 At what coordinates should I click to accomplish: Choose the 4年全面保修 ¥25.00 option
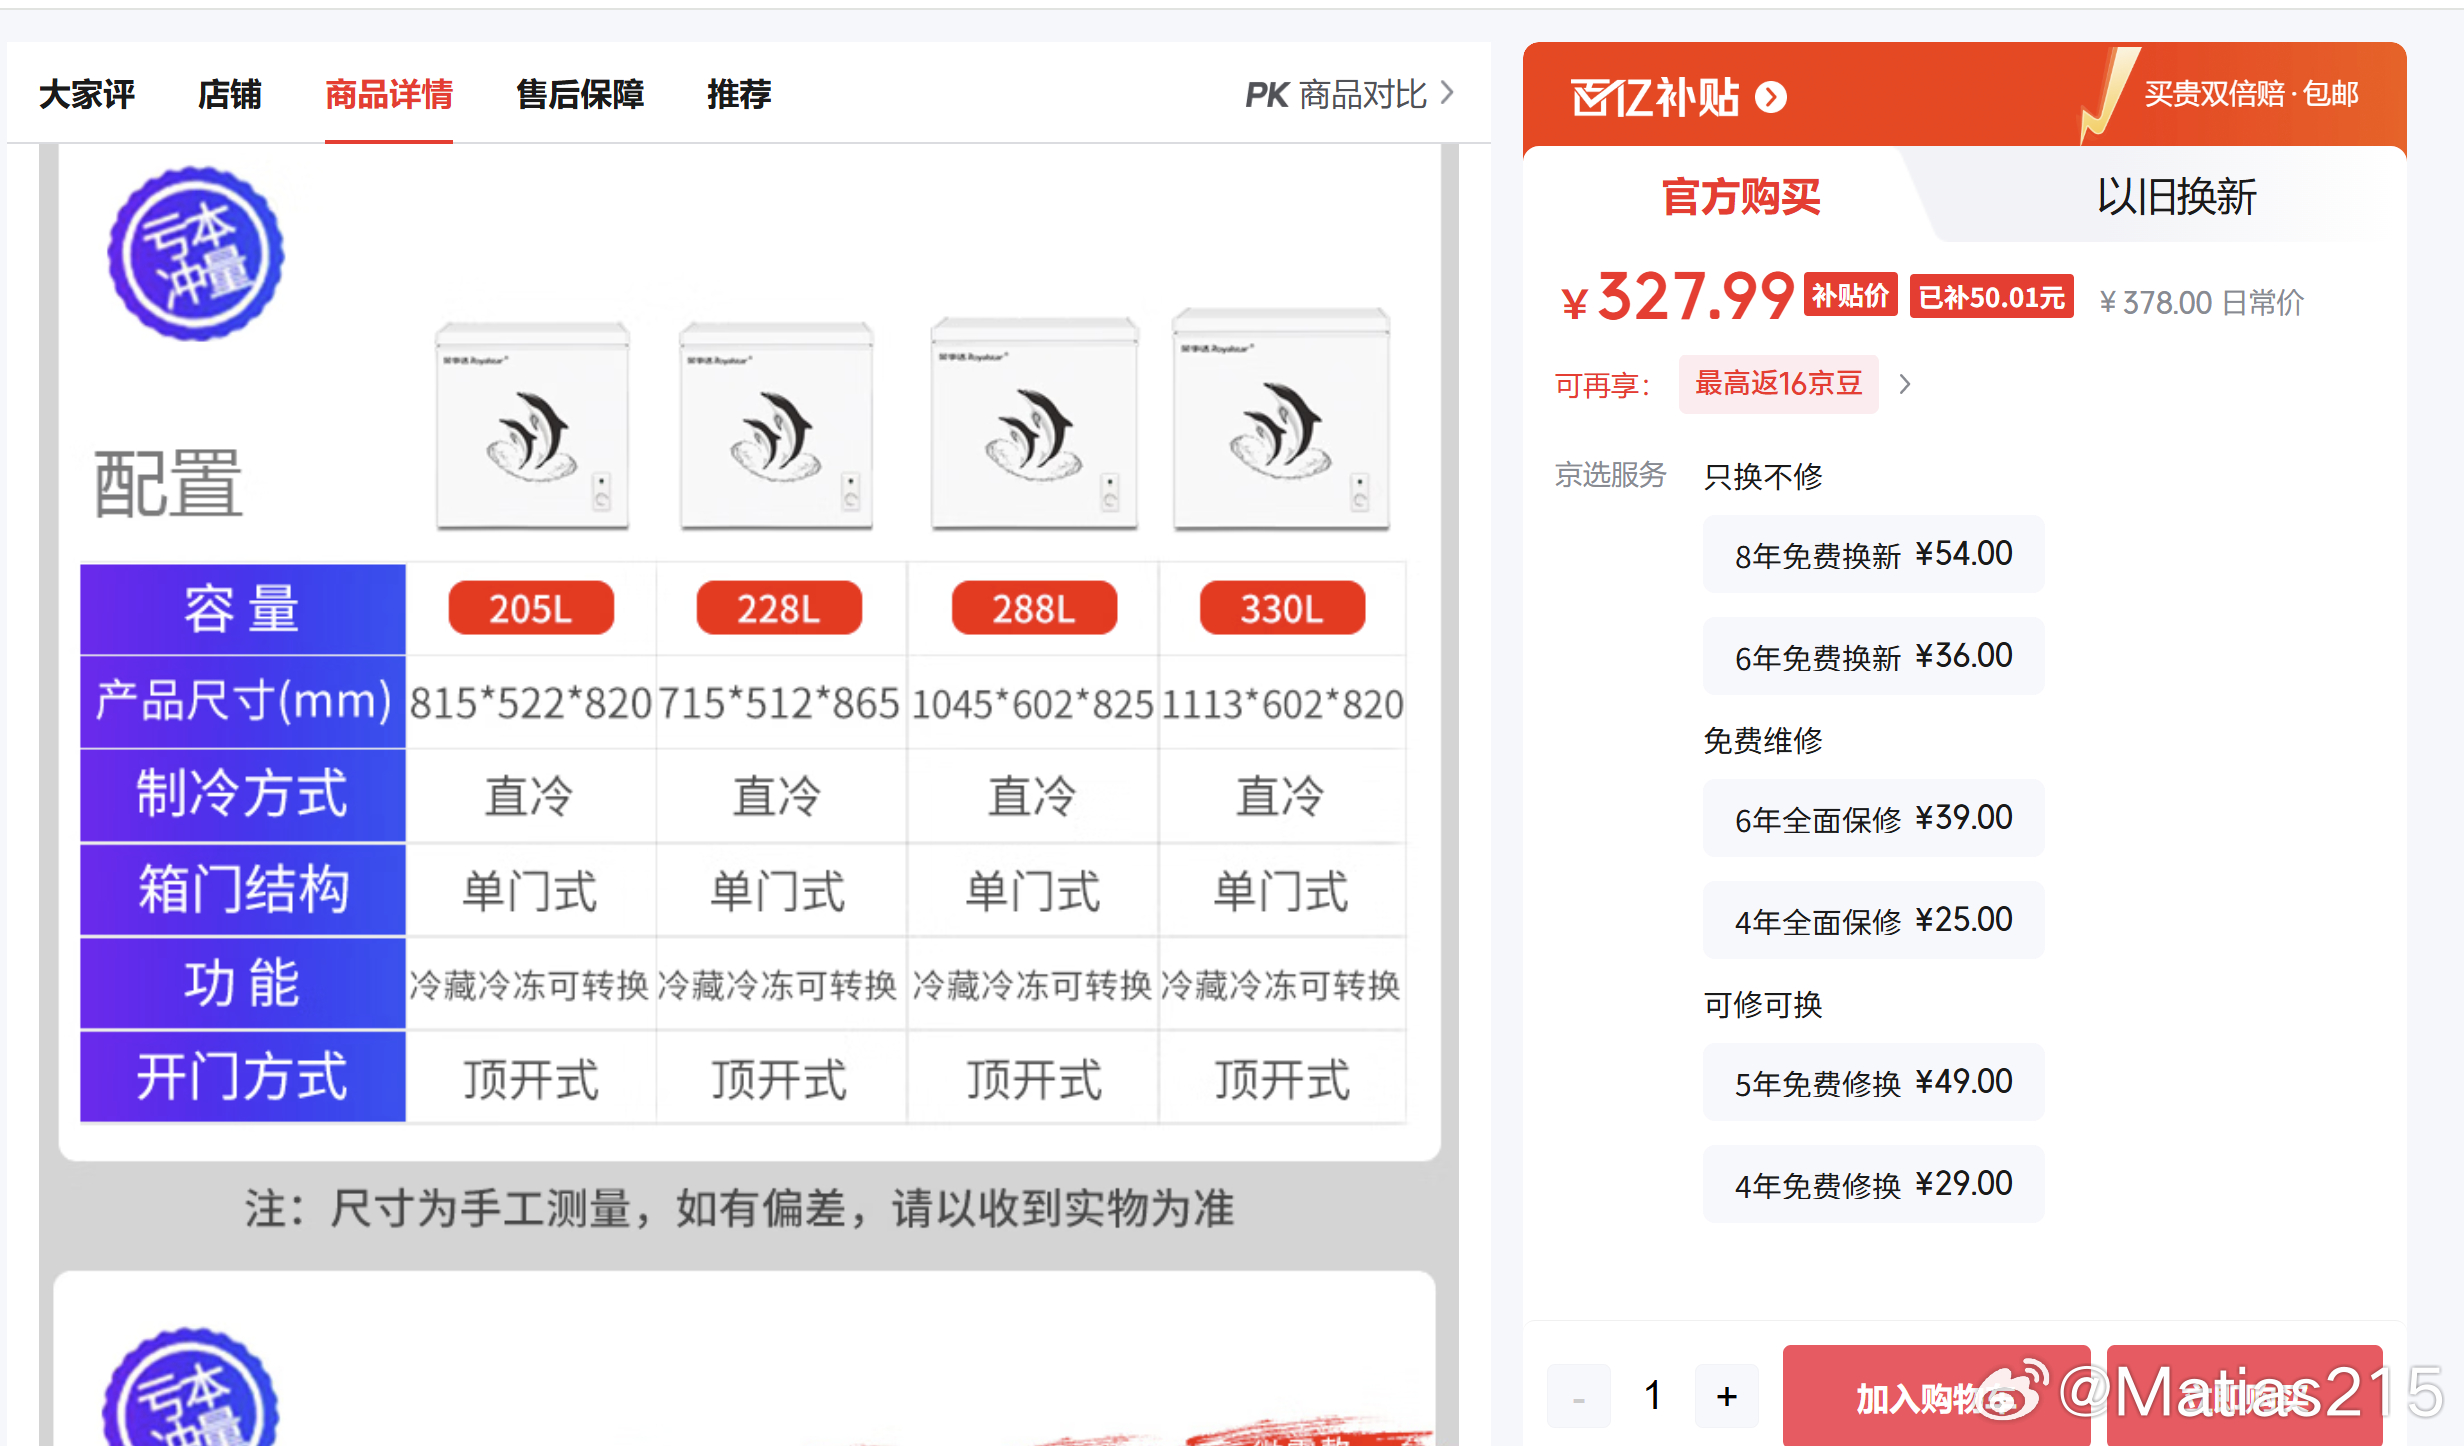(x=1872, y=919)
